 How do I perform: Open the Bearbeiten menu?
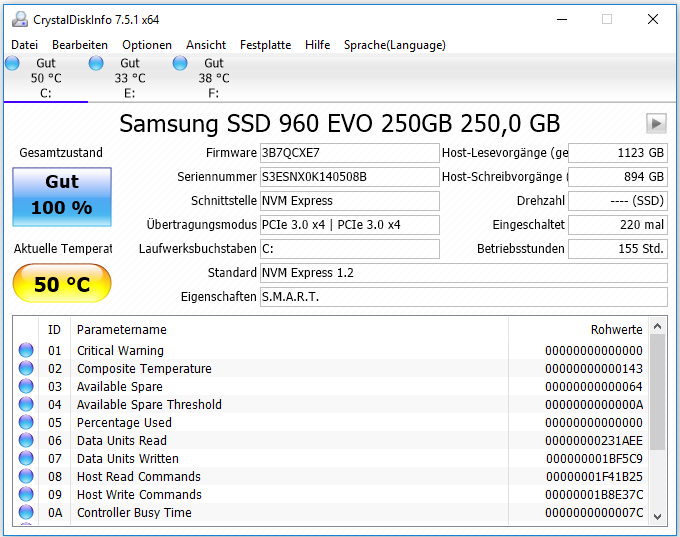pos(80,45)
